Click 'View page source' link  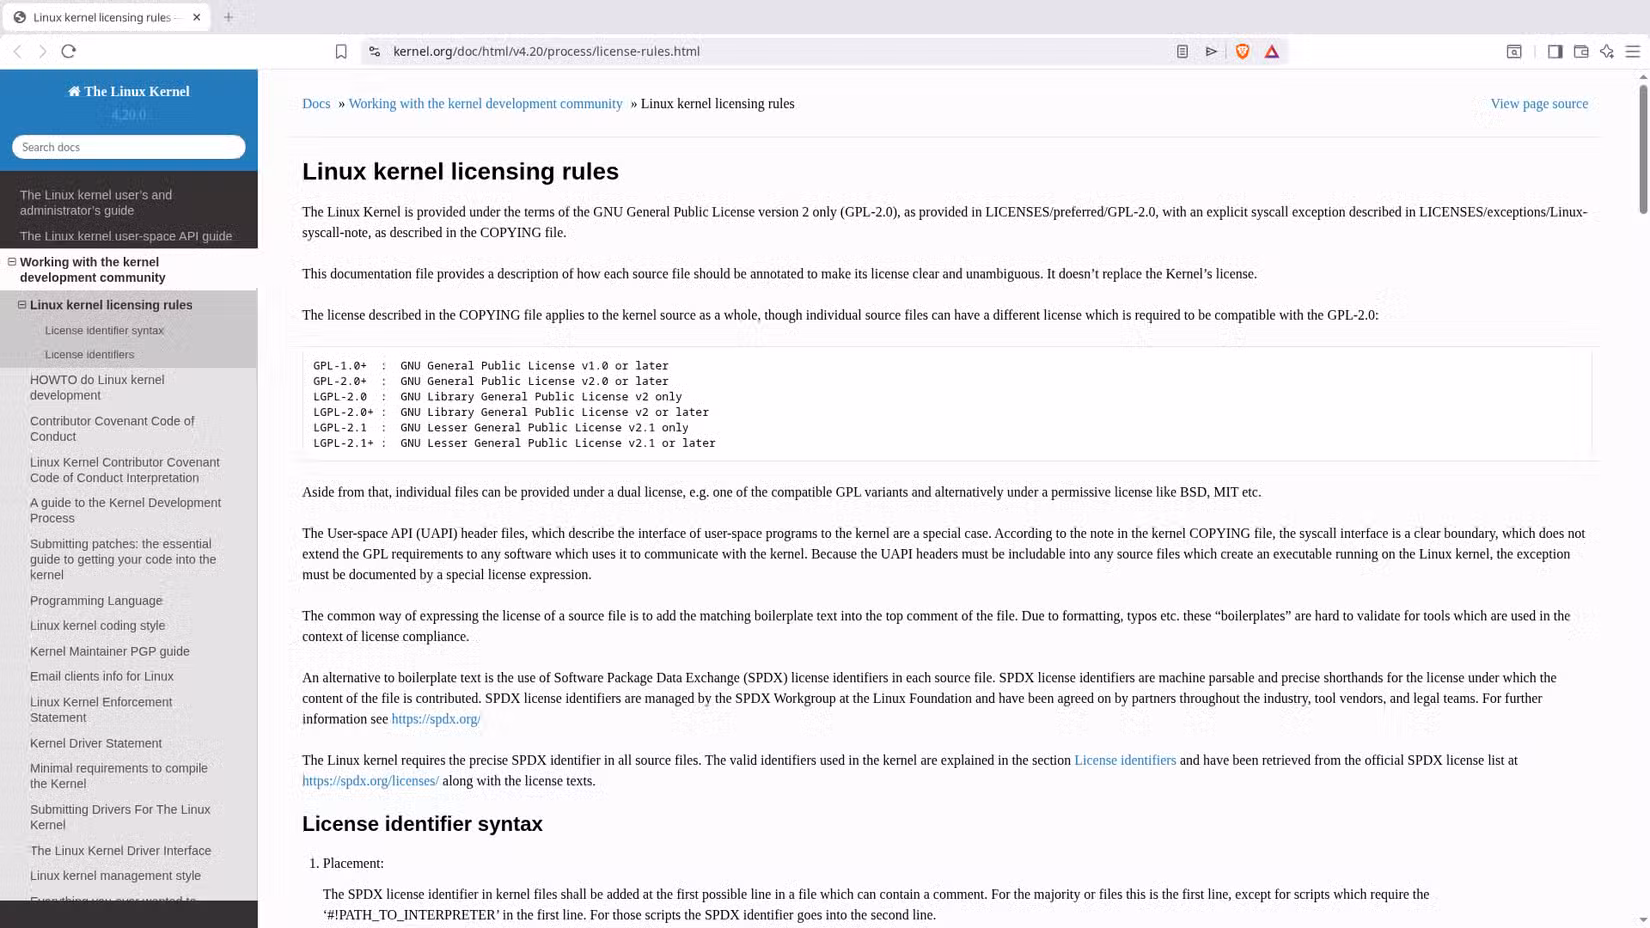coord(1539,104)
